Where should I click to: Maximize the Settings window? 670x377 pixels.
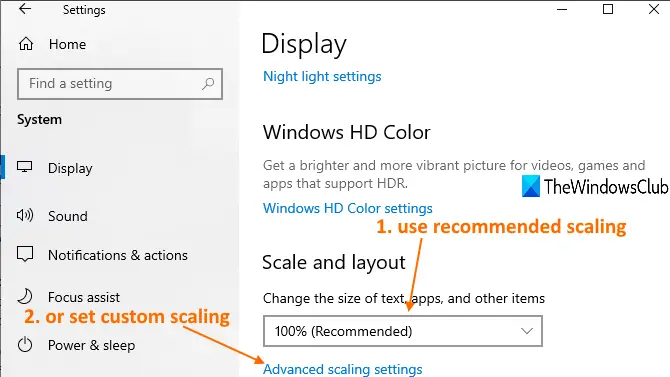[608, 9]
